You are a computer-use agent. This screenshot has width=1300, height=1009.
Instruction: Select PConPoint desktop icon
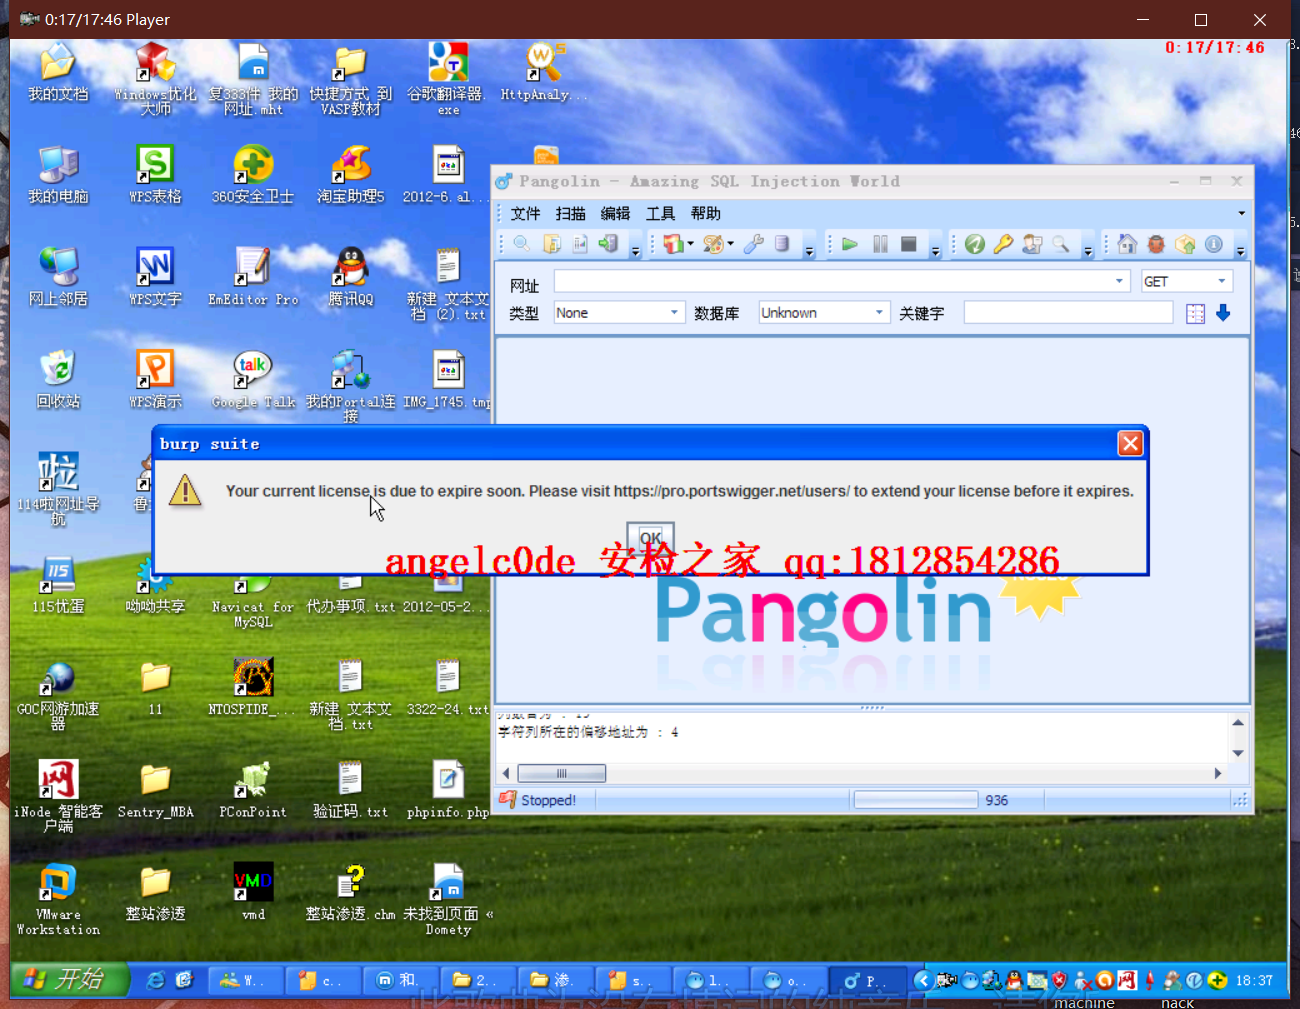(x=253, y=790)
